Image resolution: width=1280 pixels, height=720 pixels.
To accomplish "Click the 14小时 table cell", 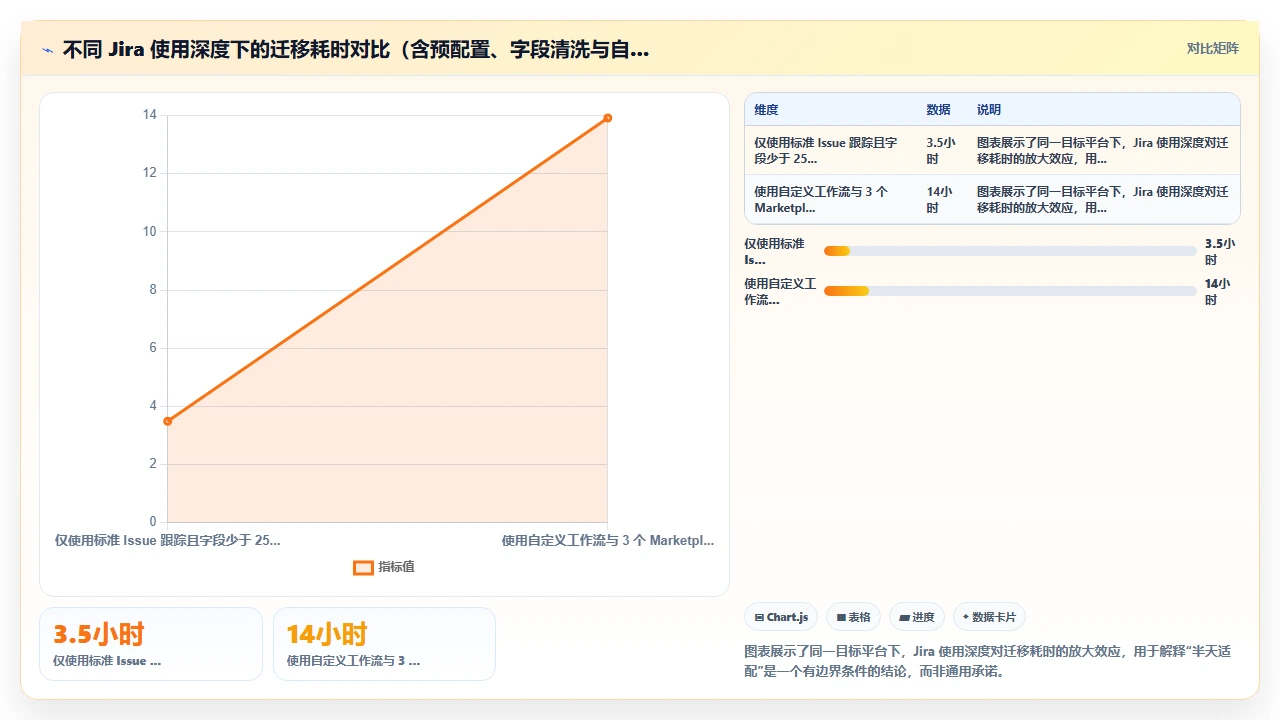I will click(940, 200).
